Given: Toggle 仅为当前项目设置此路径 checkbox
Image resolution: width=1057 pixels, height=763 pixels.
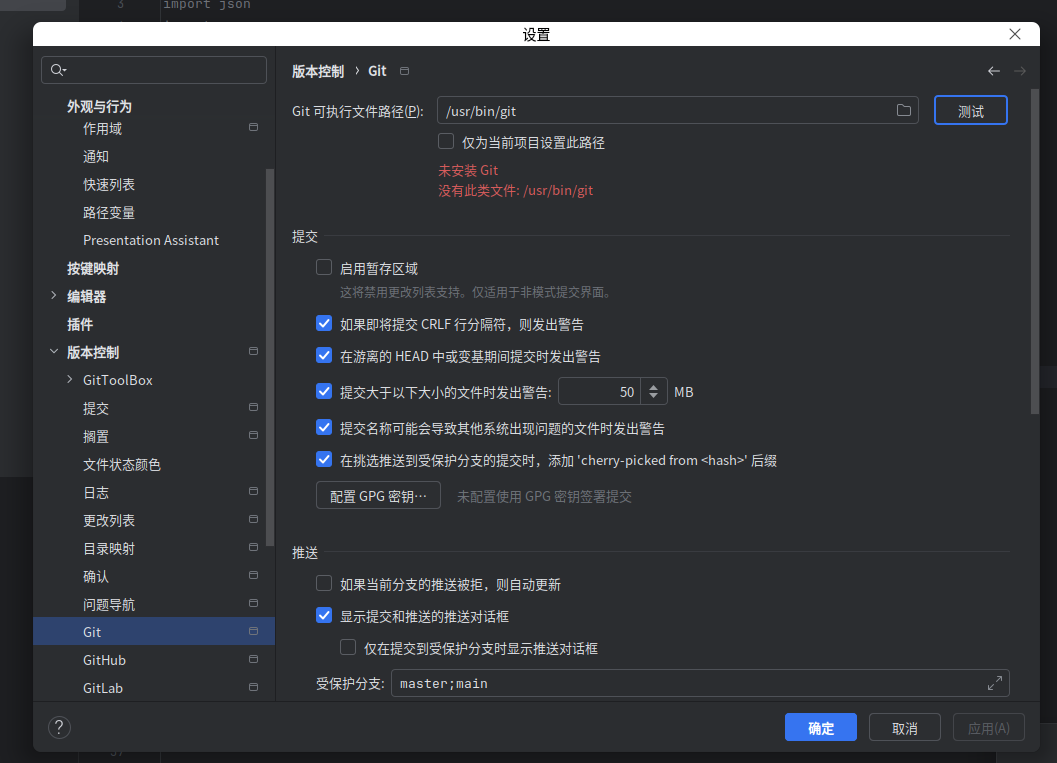Looking at the screenshot, I should click(x=446, y=142).
